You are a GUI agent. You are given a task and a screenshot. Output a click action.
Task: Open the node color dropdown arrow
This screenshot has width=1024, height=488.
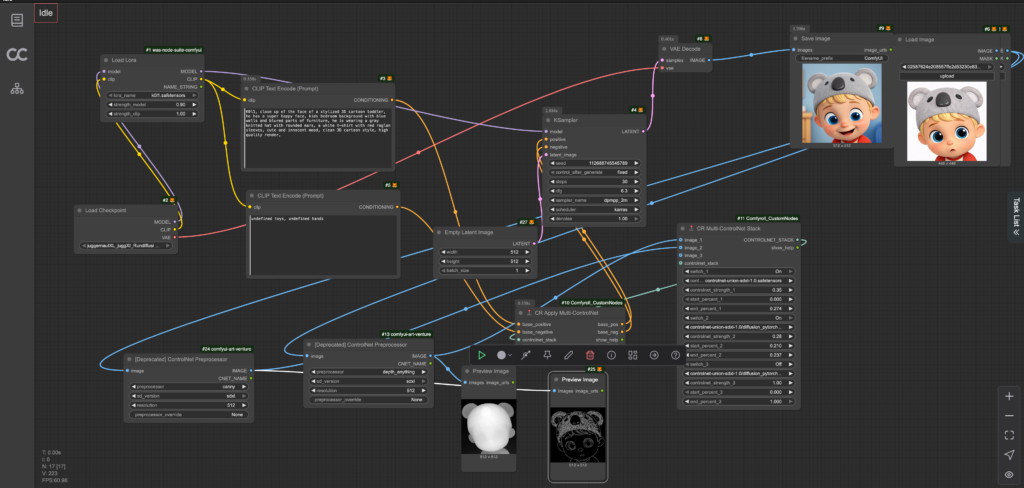pyautogui.click(x=513, y=355)
